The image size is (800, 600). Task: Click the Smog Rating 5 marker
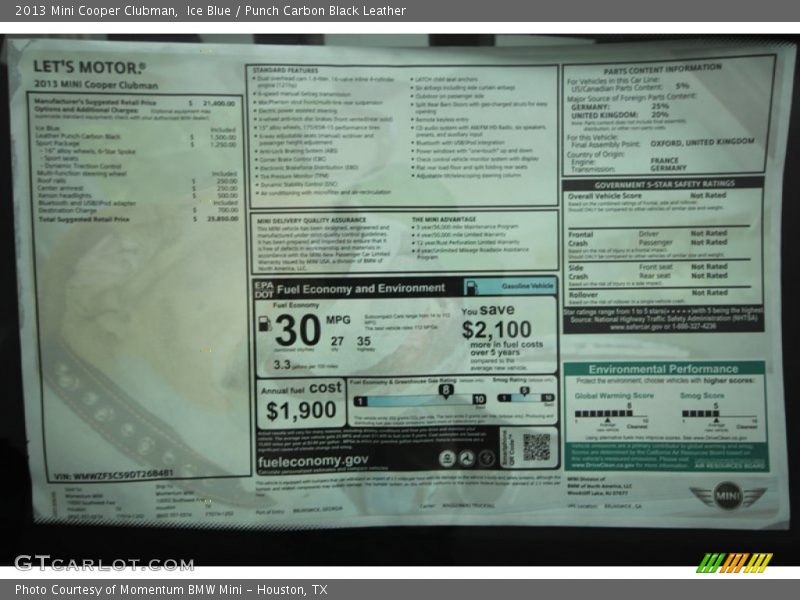pos(524,390)
